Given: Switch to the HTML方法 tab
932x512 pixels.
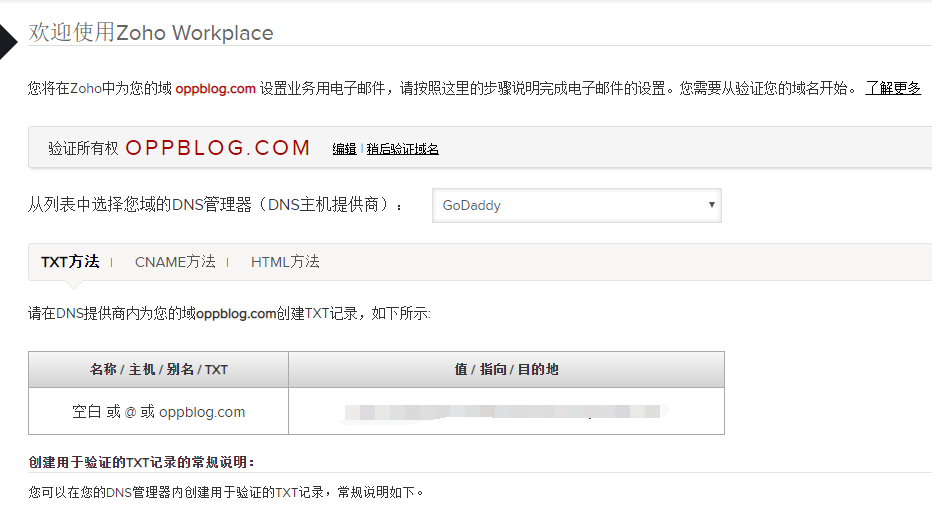Looking at the screenshot, I should coord(285,262).
